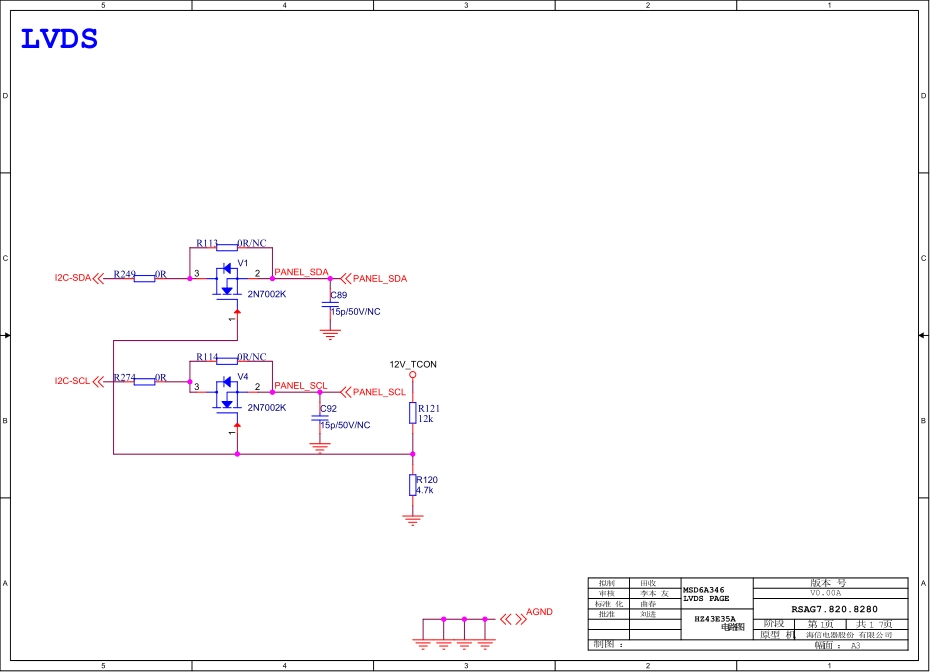Click the RSAG7.820.8280 title block field
The image size is (950, 672).
point(834,608)
